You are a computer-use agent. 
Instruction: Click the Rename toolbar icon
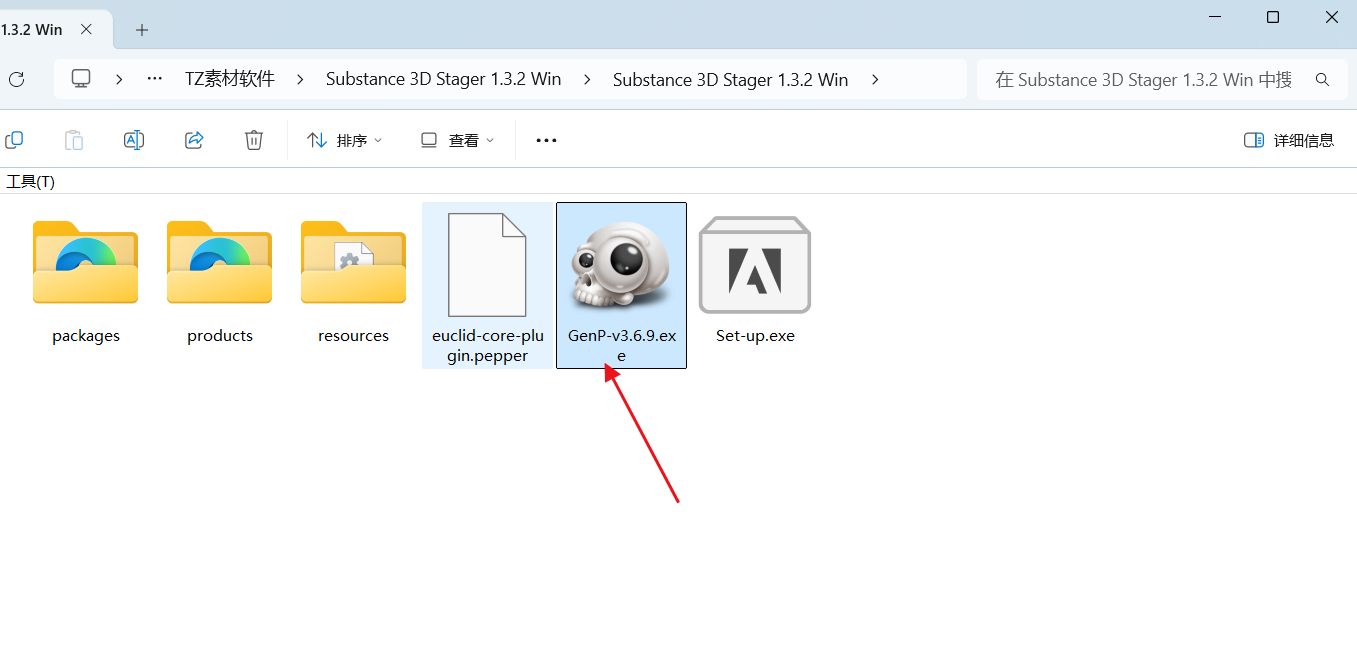[x=134, y=140]
